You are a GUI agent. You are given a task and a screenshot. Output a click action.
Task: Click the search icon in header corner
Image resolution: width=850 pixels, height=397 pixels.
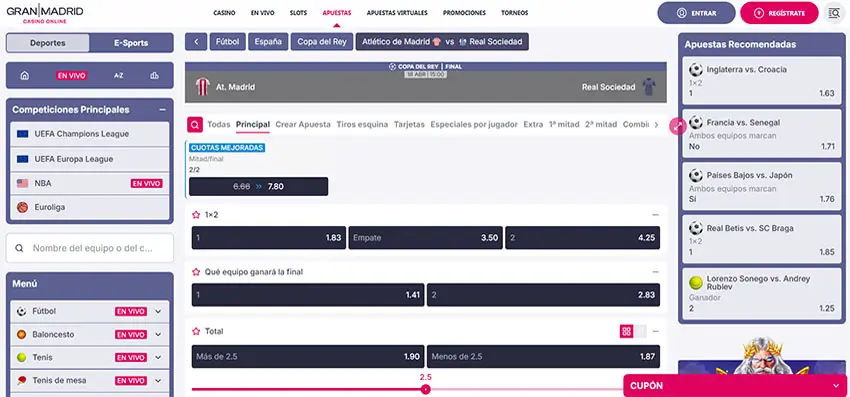tap(834, 13)
